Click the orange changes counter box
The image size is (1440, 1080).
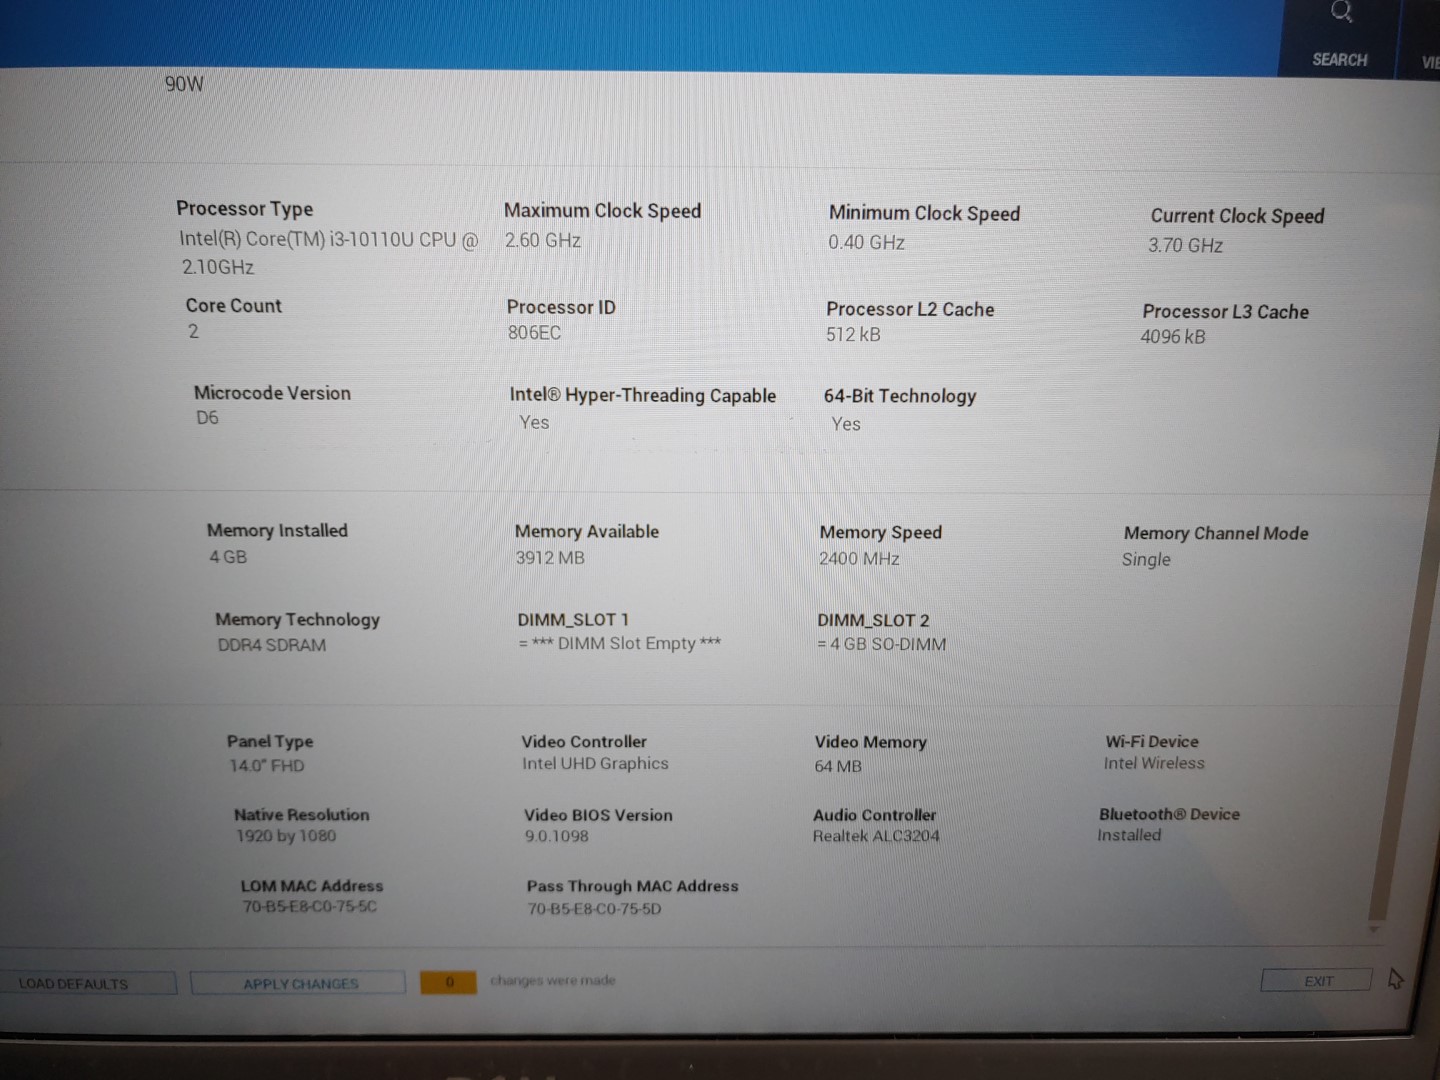click(448, 982)
